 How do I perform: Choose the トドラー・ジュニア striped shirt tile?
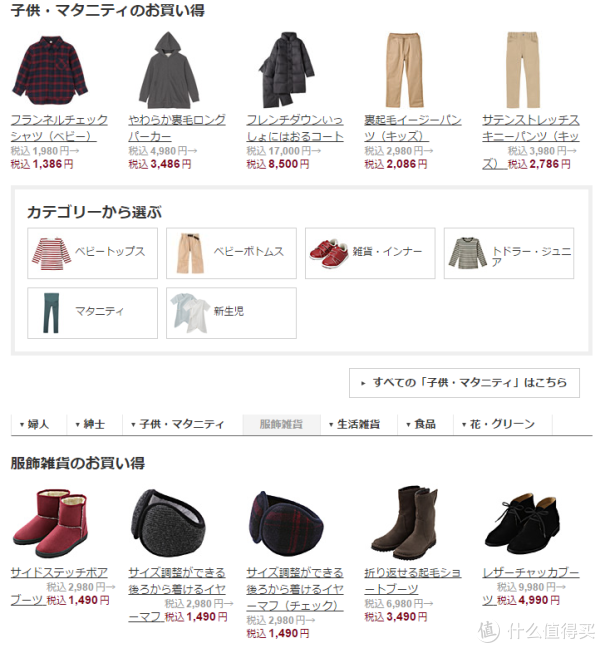click(x=509, y=253)
